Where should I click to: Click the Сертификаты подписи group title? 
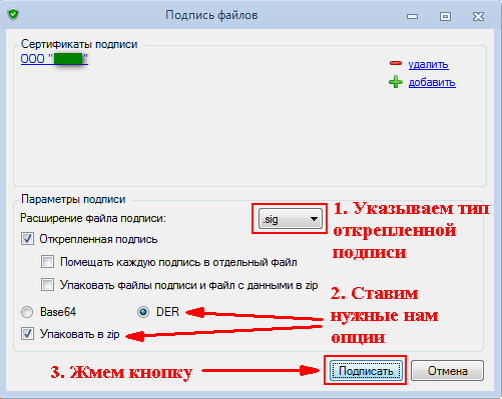point(79,44)
